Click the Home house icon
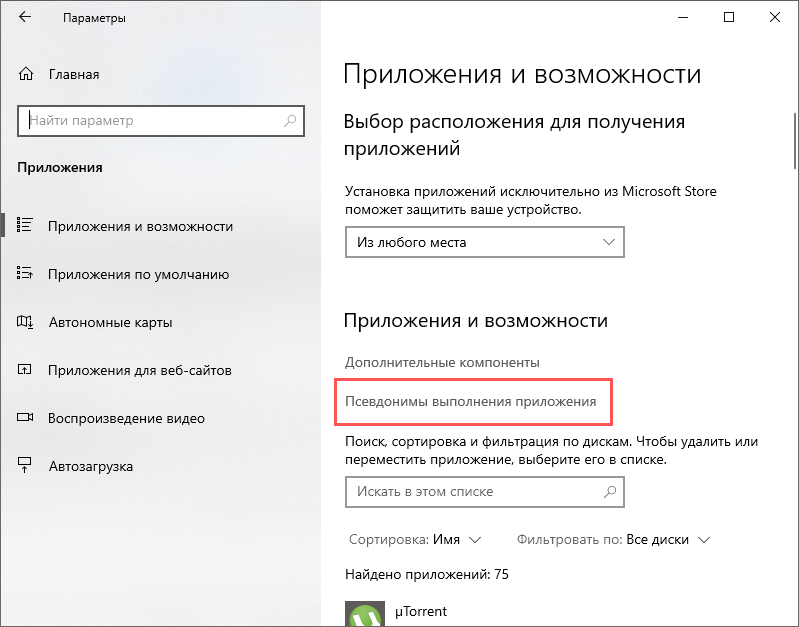This screenshot has width=799, height=627. [25, 74]
